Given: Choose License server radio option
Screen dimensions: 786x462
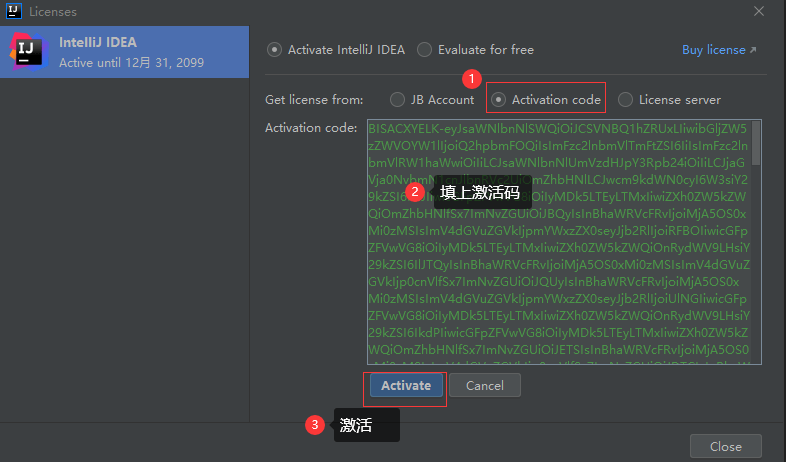Looking at the screenshot, I should (625, 100).
